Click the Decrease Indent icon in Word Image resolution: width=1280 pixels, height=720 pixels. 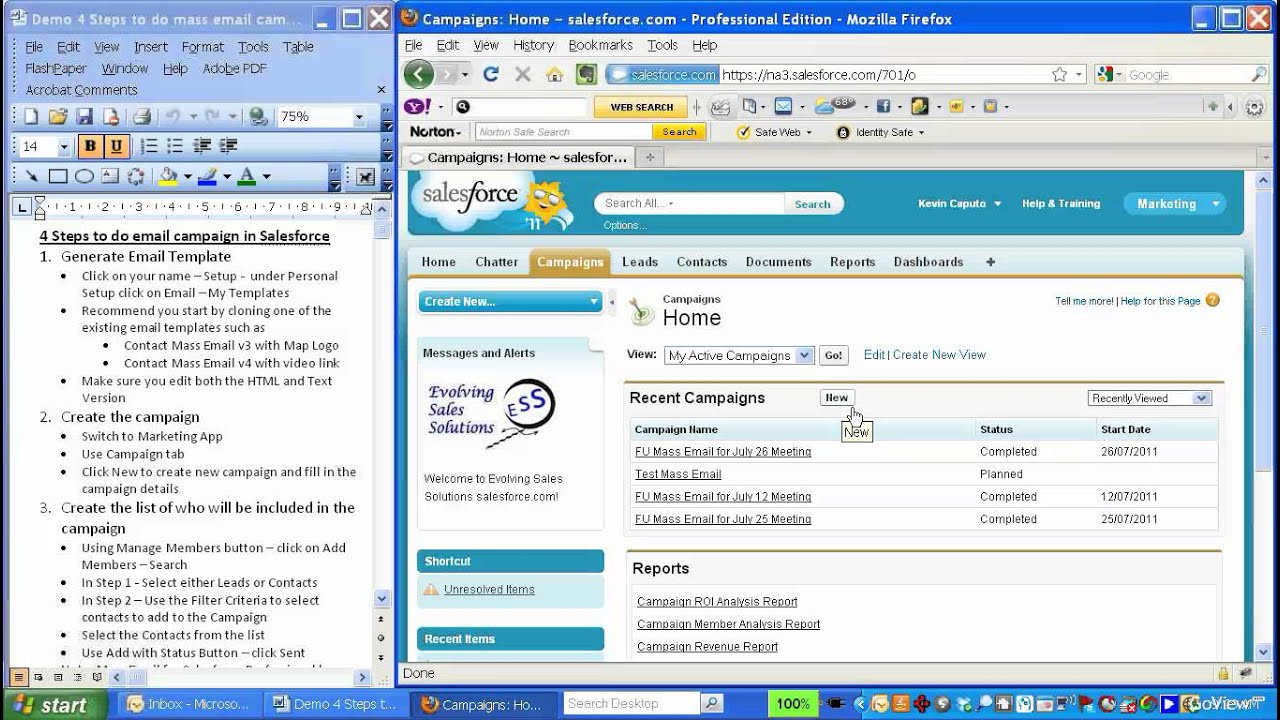202,146
